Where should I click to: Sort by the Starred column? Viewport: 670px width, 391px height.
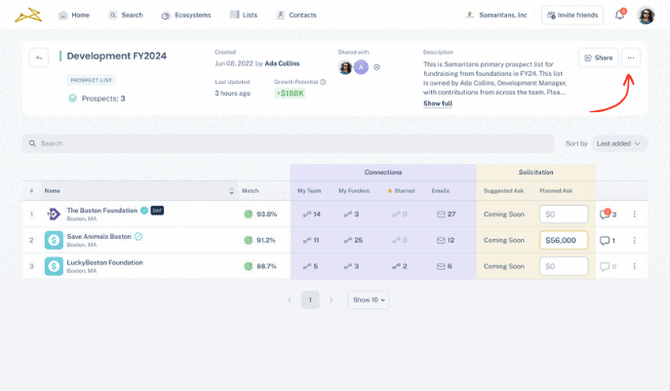coord(421,191)
